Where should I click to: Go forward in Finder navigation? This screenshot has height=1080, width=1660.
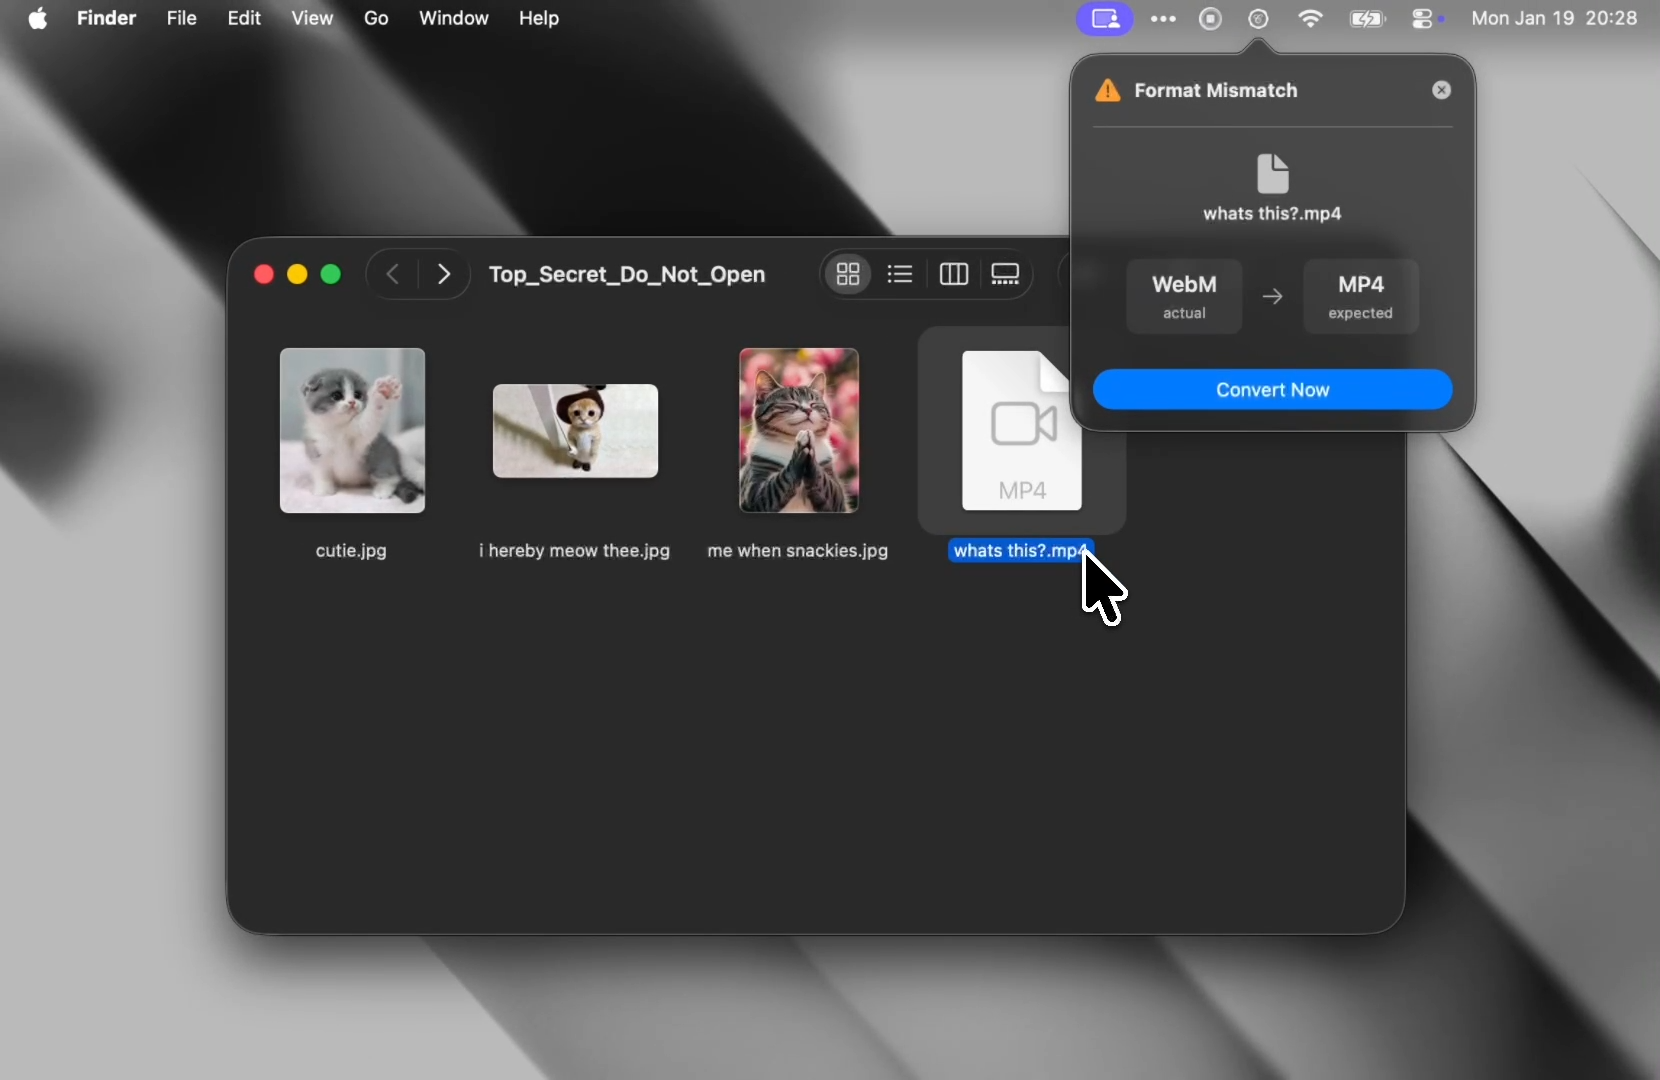point(444,274)
